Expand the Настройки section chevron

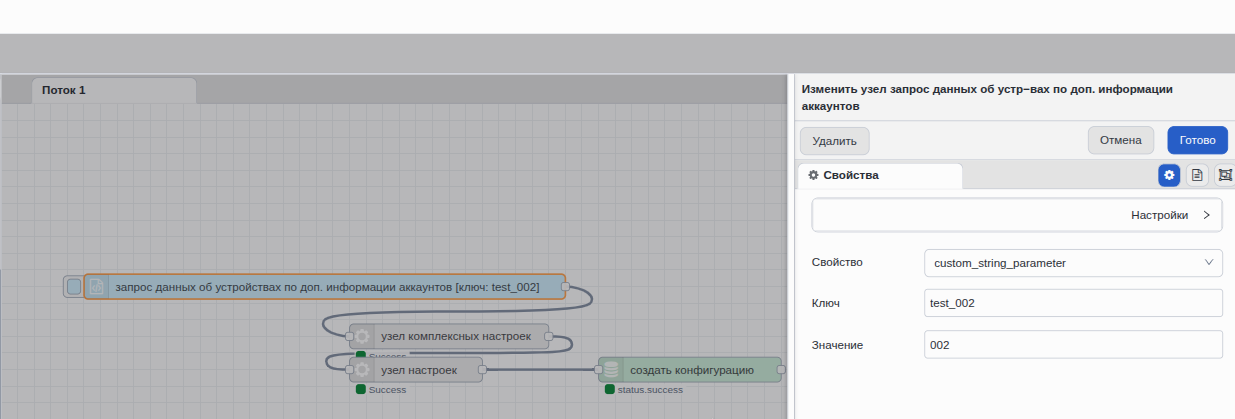pyautogui.click(x=1207, y=215)
